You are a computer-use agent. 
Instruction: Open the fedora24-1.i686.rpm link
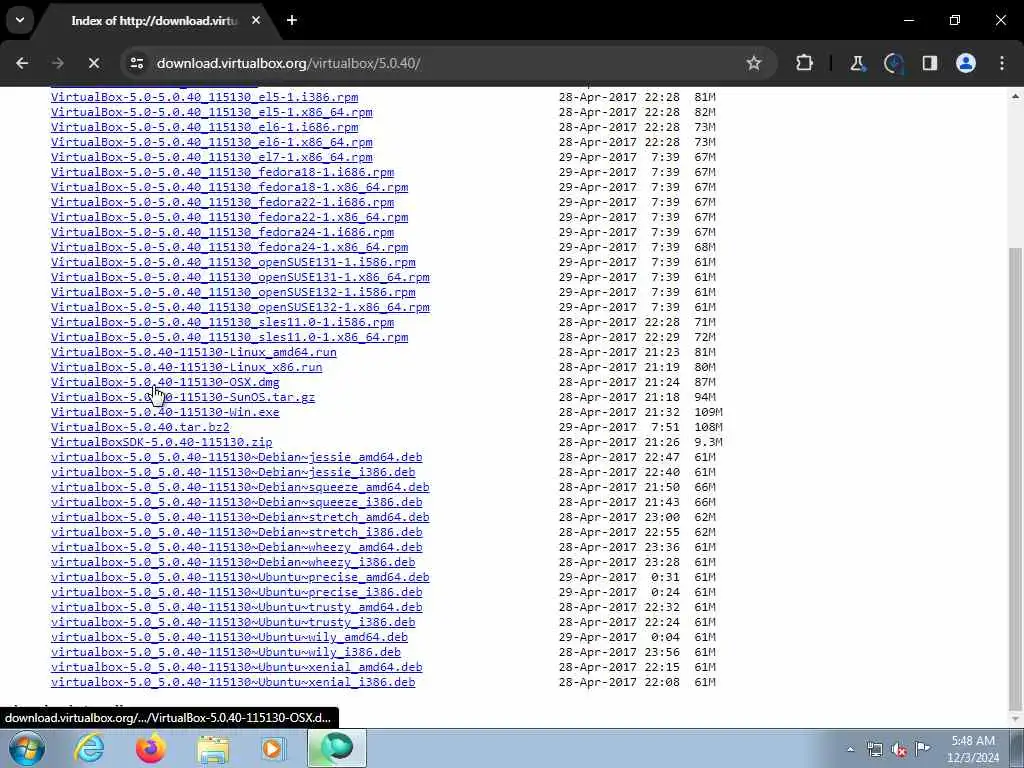pyautogui.click(x=223, y=232)
